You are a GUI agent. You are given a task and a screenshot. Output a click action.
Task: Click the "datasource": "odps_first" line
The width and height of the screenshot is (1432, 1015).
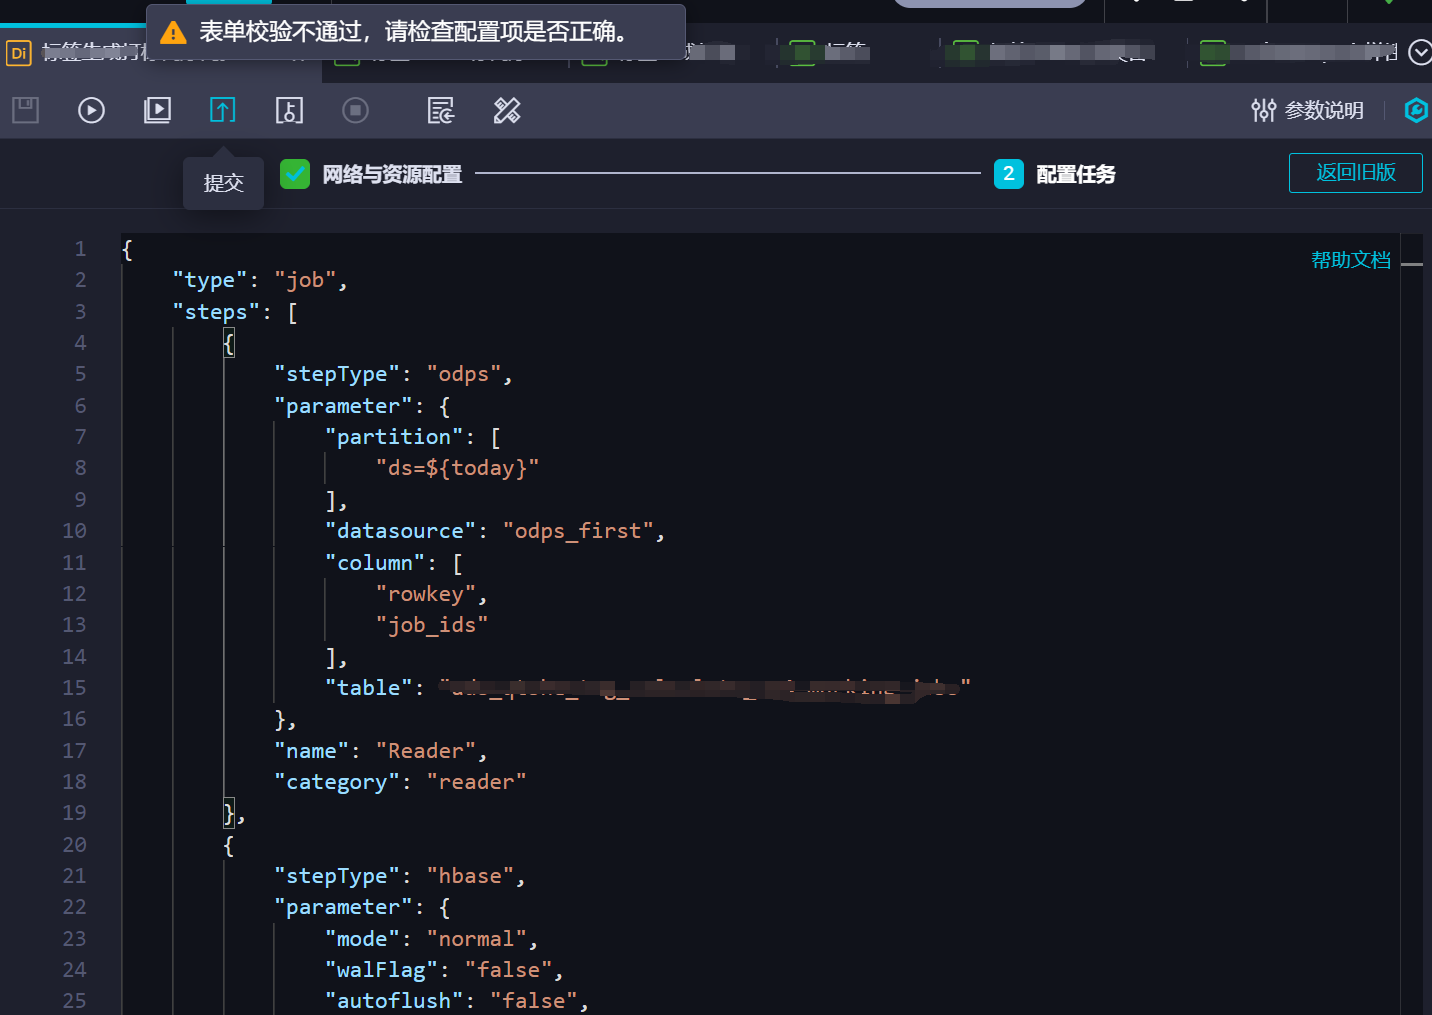click(495, 531)
